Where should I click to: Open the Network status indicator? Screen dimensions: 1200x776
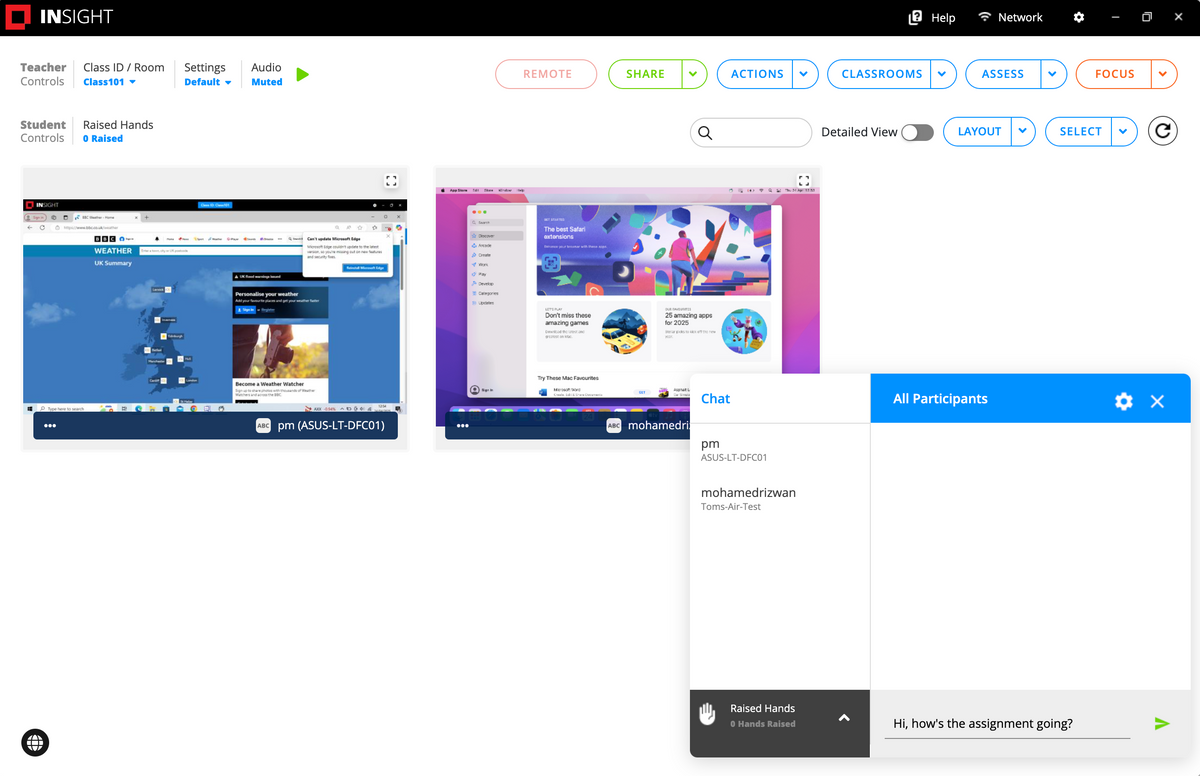[x=1010, y=17]
